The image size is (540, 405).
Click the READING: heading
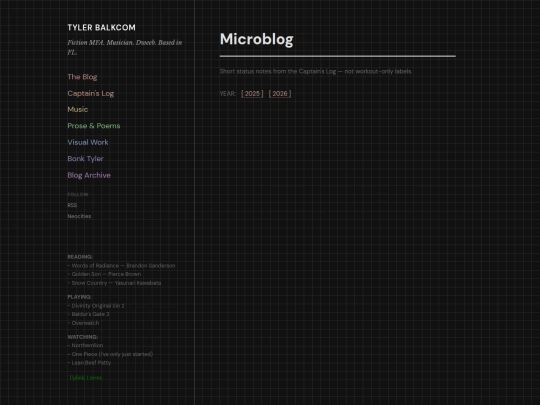80,257
